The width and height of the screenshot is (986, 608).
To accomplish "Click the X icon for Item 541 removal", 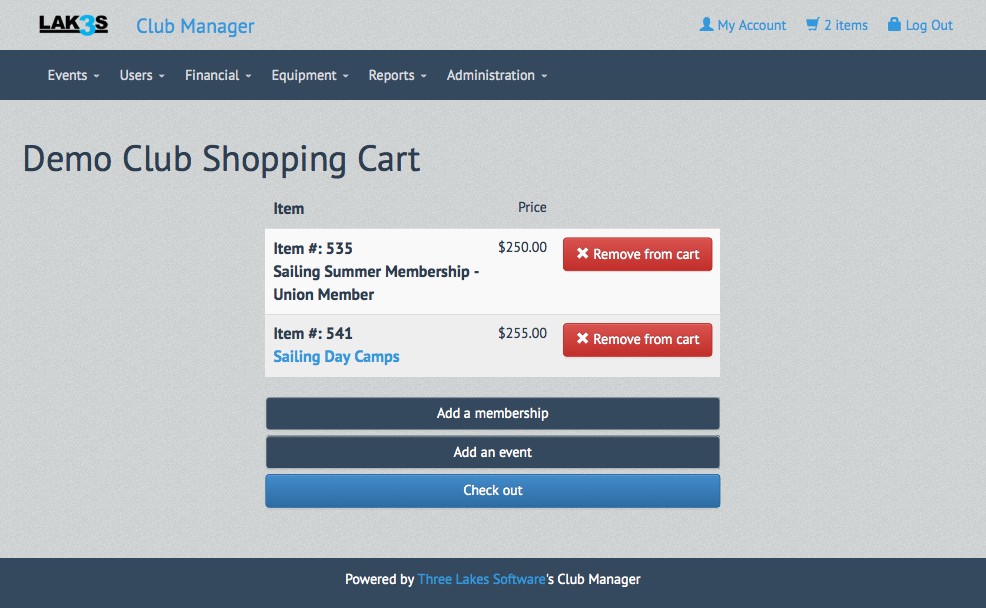I will coord(582,339).
